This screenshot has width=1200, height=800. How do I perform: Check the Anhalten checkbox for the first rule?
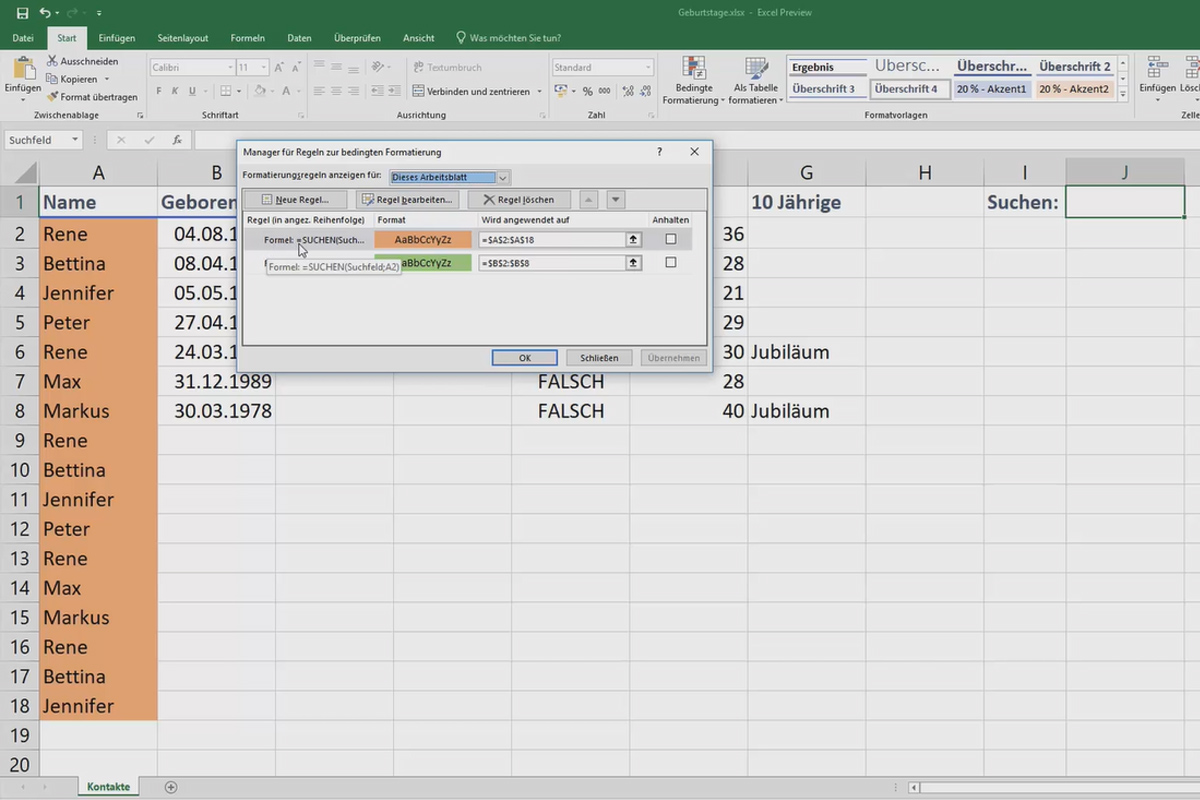[671, 239]
